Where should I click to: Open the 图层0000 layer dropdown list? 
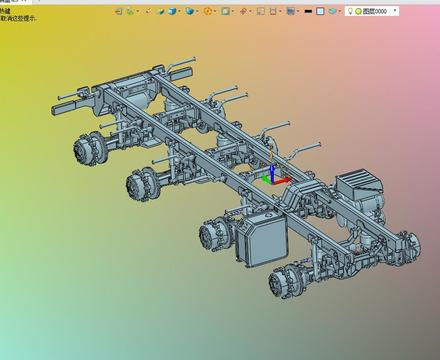[x=395, y=11]
